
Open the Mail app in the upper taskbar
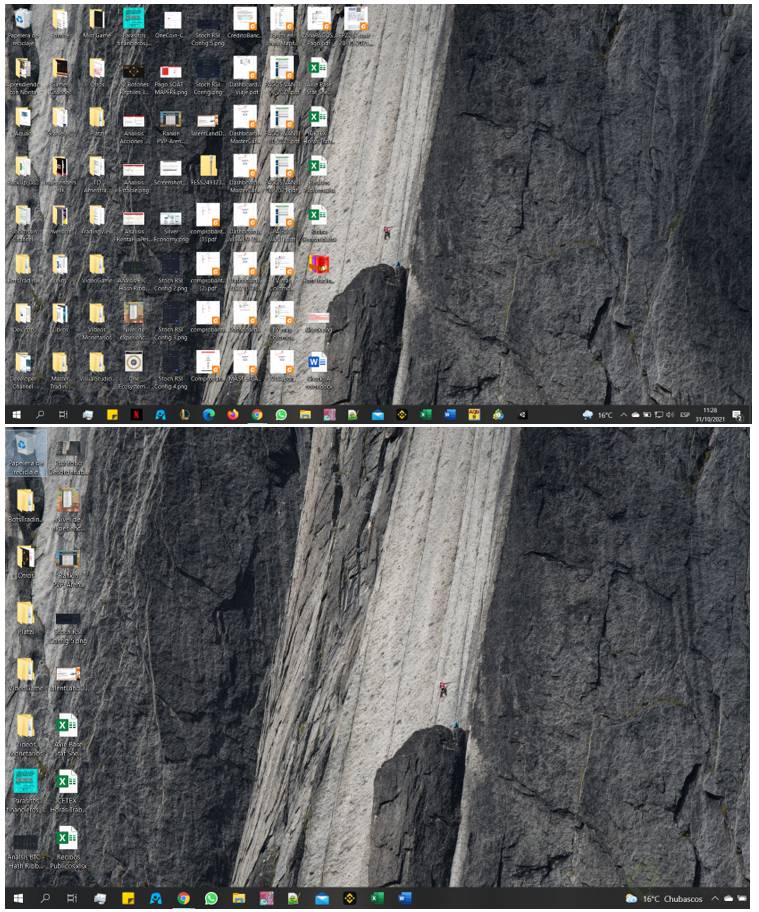[377, 415]
